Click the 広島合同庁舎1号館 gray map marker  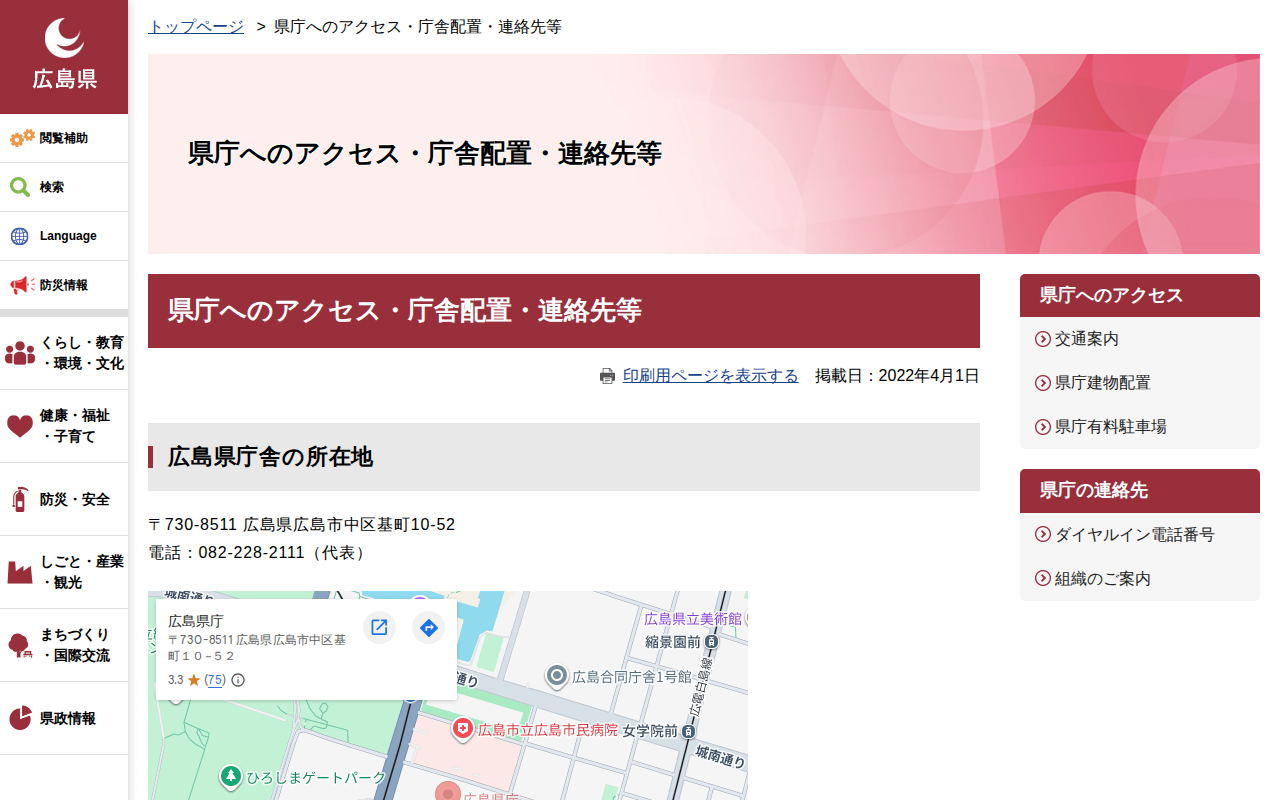(557, 677)
